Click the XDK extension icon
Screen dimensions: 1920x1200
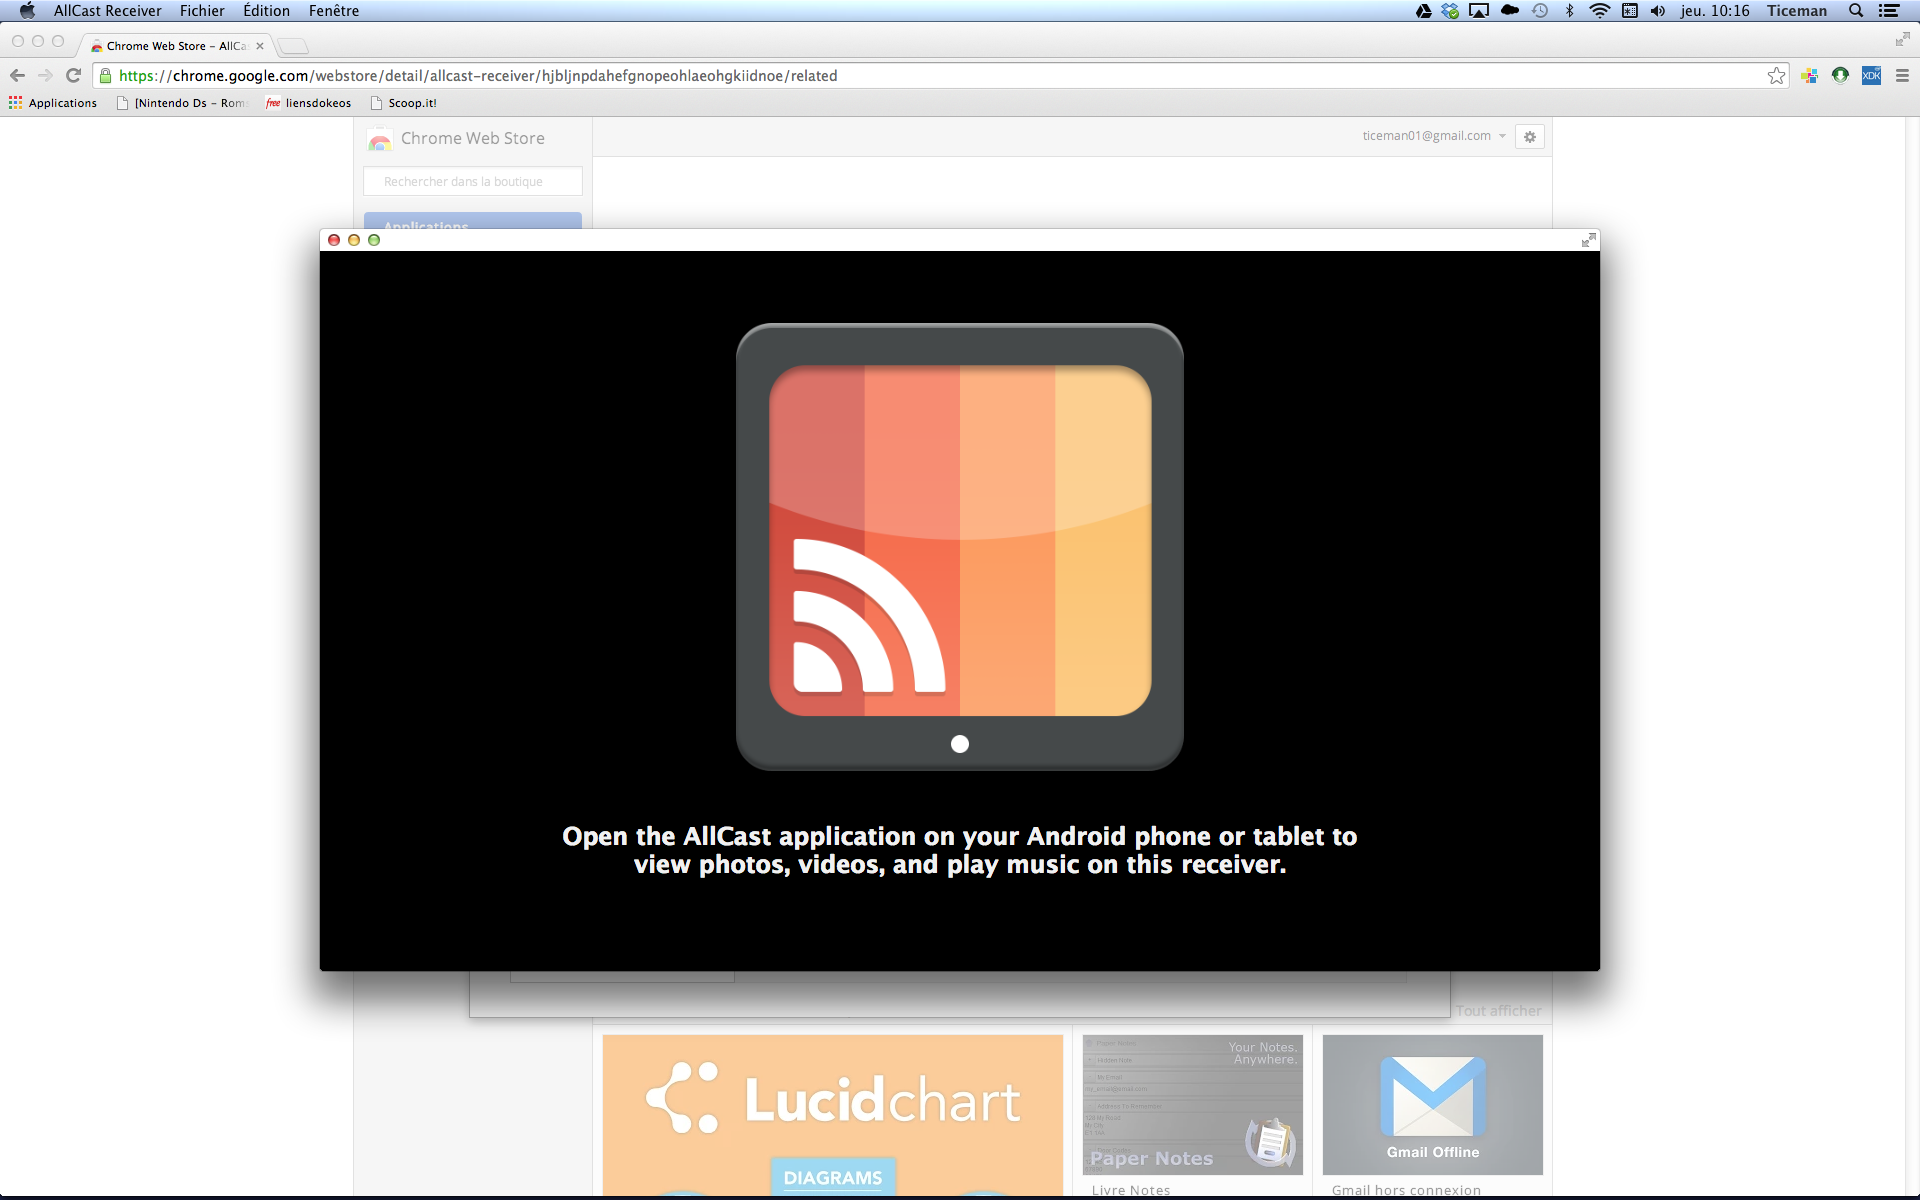(x=1871, y=76)
